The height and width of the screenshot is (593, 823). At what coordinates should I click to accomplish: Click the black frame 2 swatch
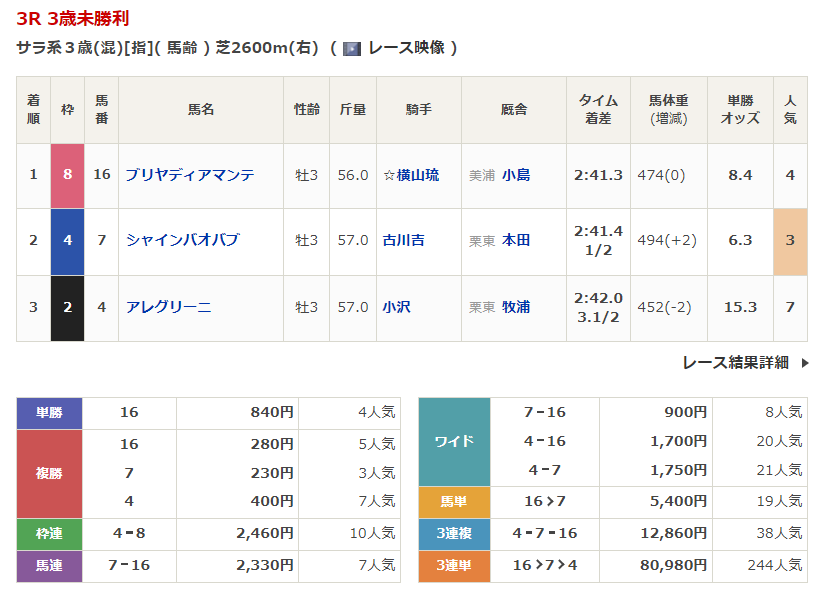67,307
